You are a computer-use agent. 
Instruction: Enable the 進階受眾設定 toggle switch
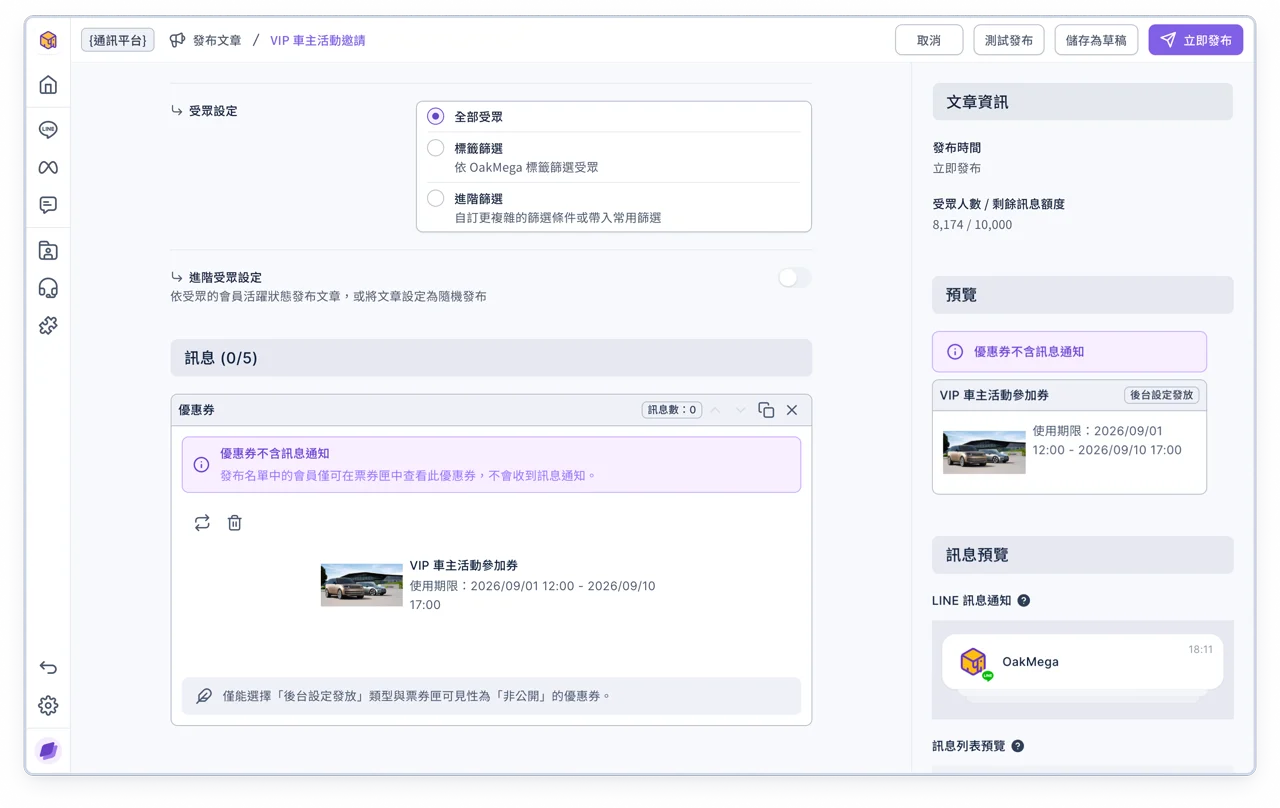(795, 278)
